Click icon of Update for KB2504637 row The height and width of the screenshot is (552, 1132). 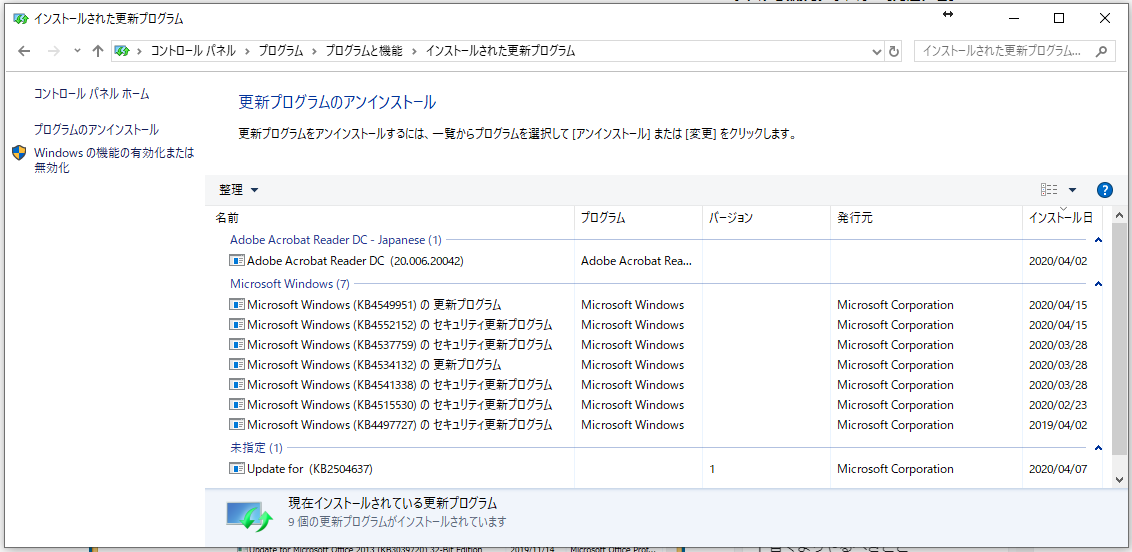point(237,469)
